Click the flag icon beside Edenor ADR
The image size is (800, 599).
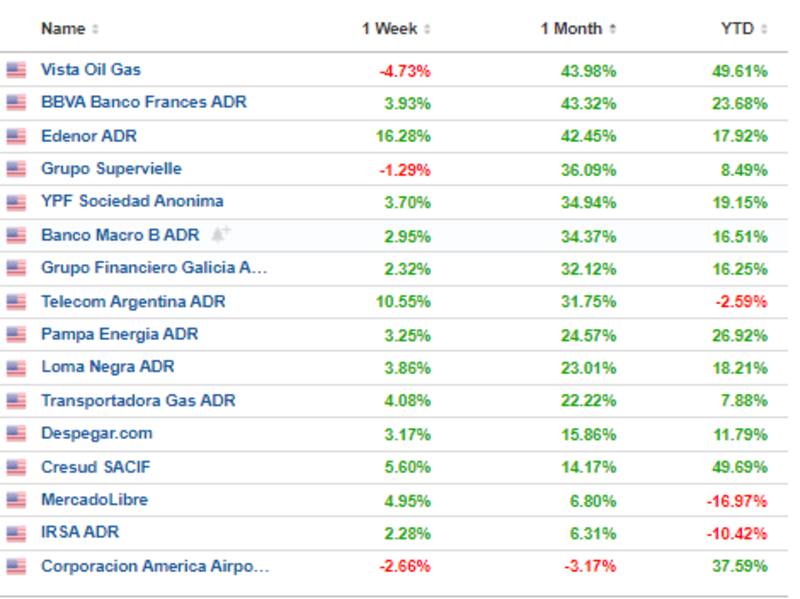(16, 136)
